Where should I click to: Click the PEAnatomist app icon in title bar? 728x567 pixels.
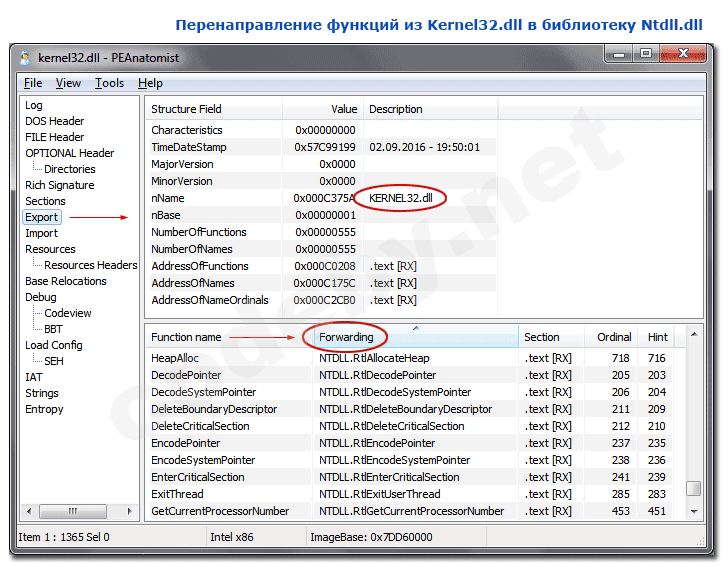tap(27, 58)
